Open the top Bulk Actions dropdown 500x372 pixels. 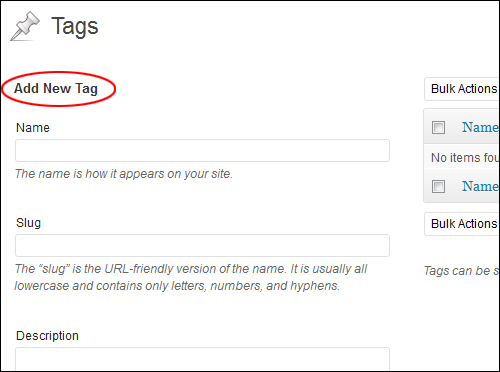[x=462, y=89]
